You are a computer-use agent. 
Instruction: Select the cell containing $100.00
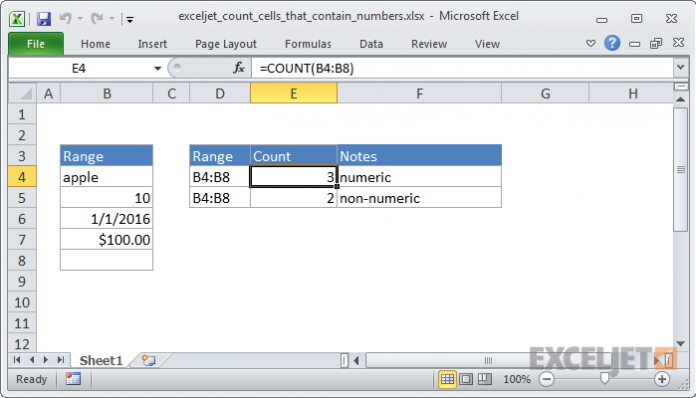tap(107, 240)
